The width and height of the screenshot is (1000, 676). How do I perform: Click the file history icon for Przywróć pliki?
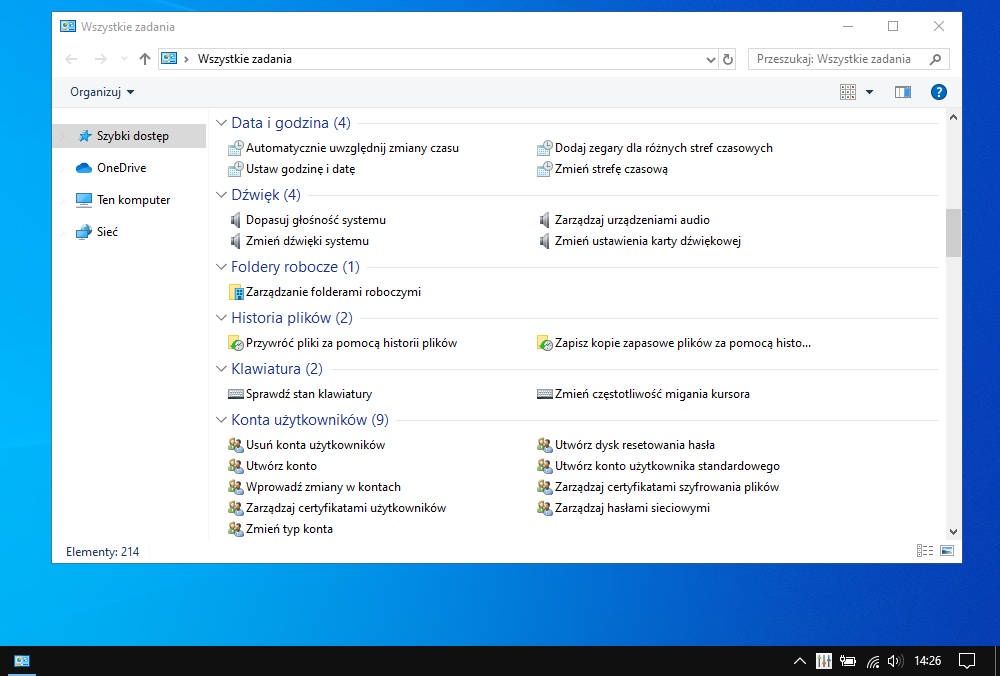(x=235, y=343)
